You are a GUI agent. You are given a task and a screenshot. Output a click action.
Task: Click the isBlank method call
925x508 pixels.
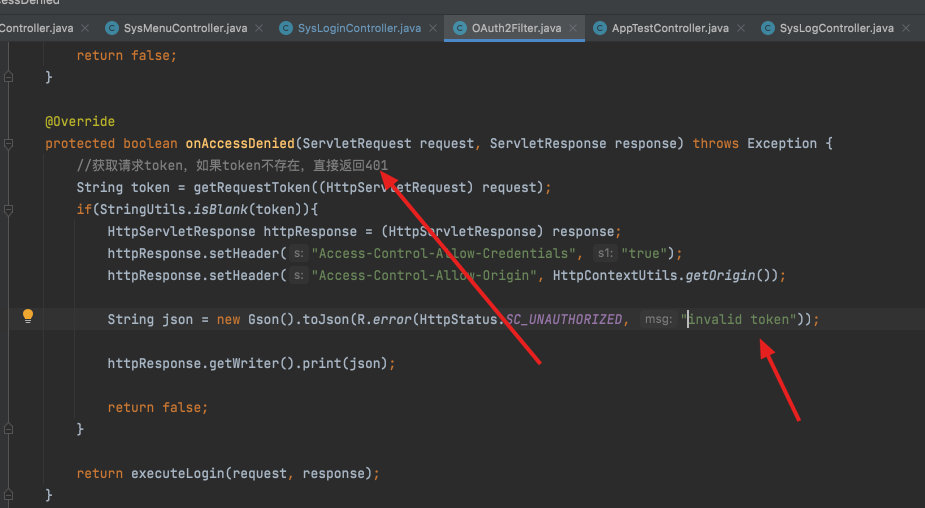click(x=221, y=209)
